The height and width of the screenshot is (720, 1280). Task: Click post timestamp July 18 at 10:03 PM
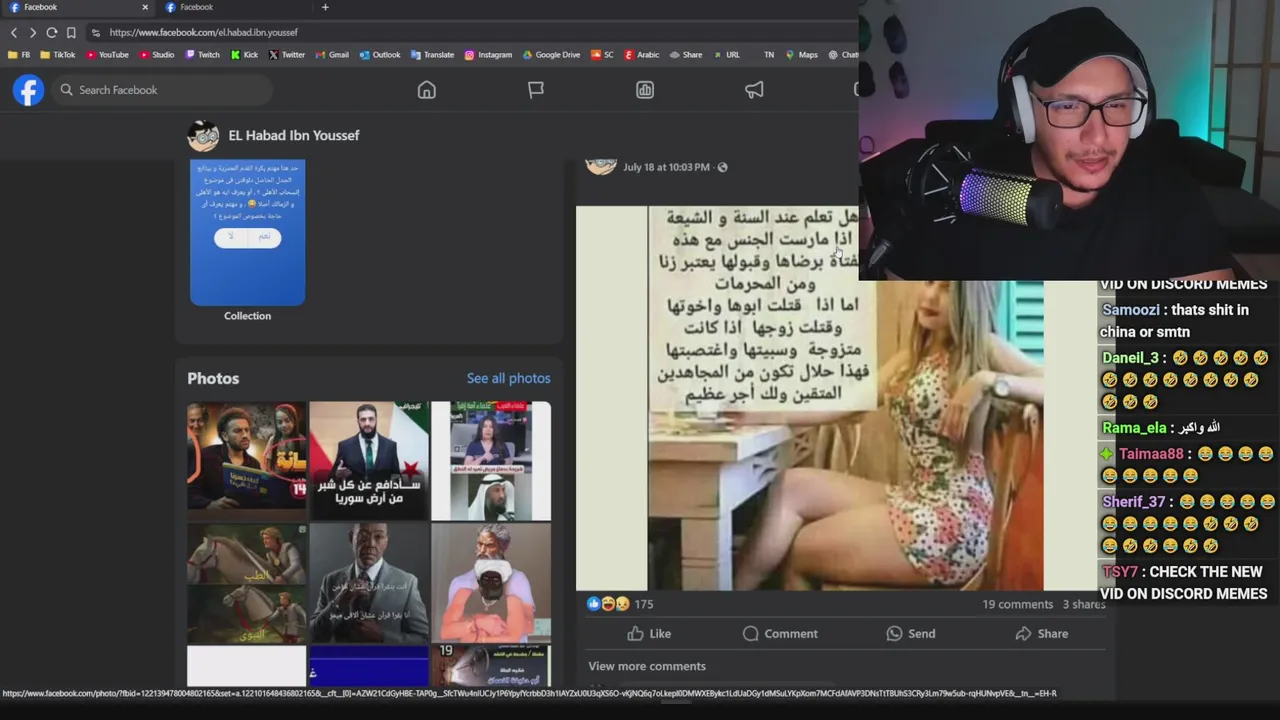pos(666,167)
